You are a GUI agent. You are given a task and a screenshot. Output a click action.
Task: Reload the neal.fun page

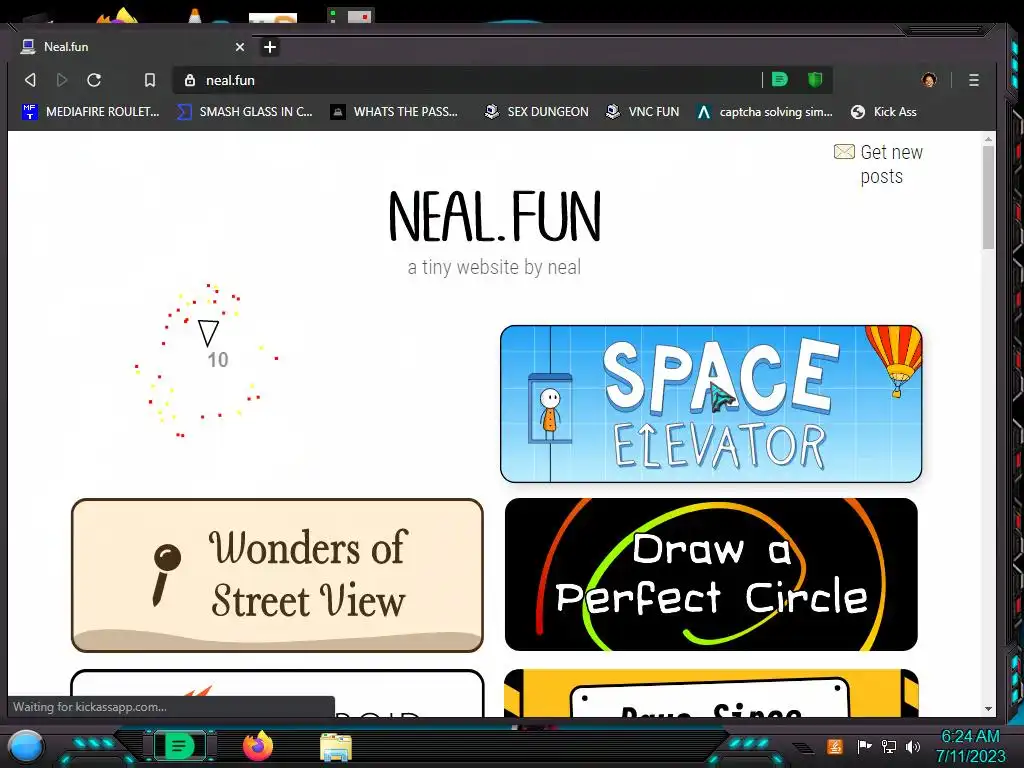click(x=94, y=80)
